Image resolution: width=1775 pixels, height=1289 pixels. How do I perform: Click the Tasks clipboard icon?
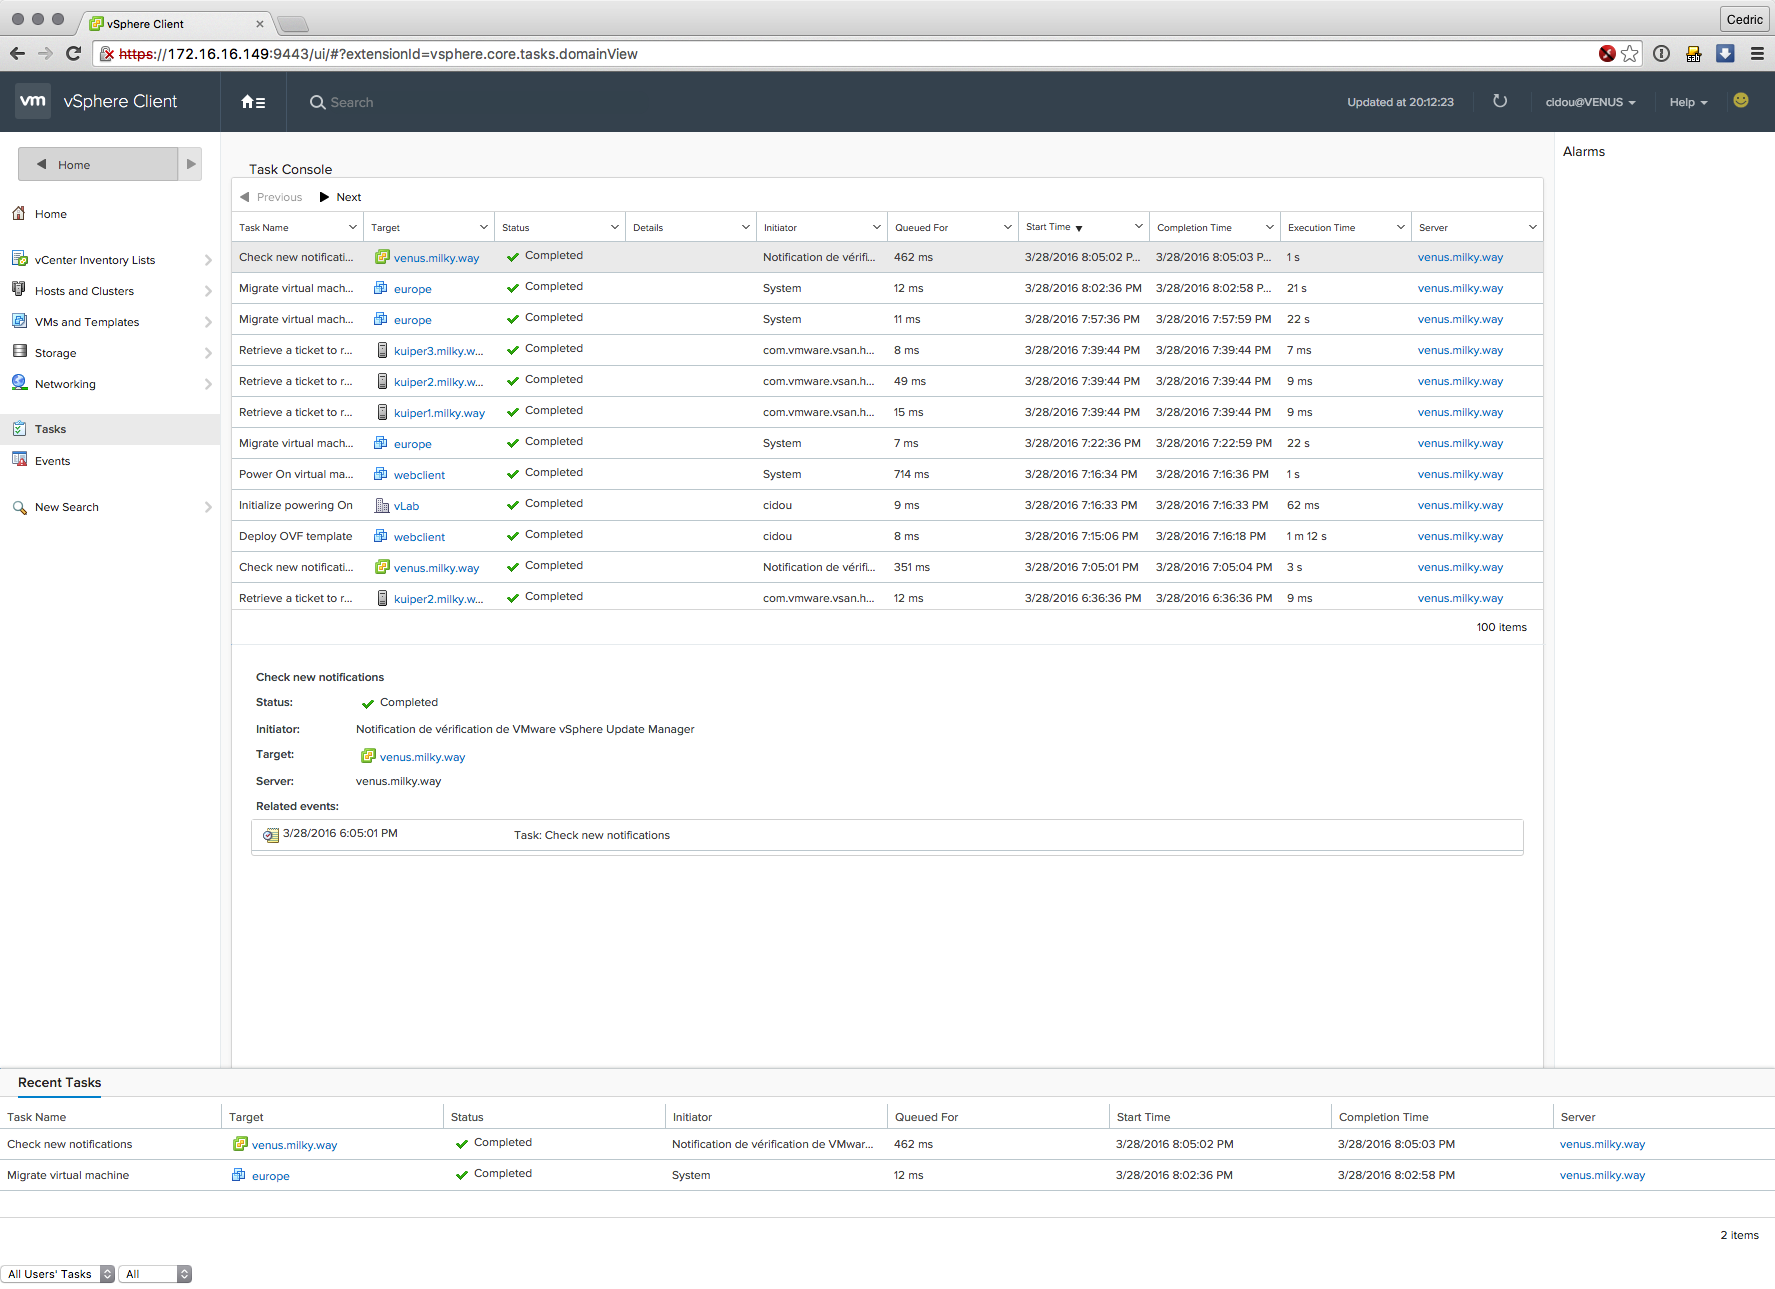(x=19, y=429)
